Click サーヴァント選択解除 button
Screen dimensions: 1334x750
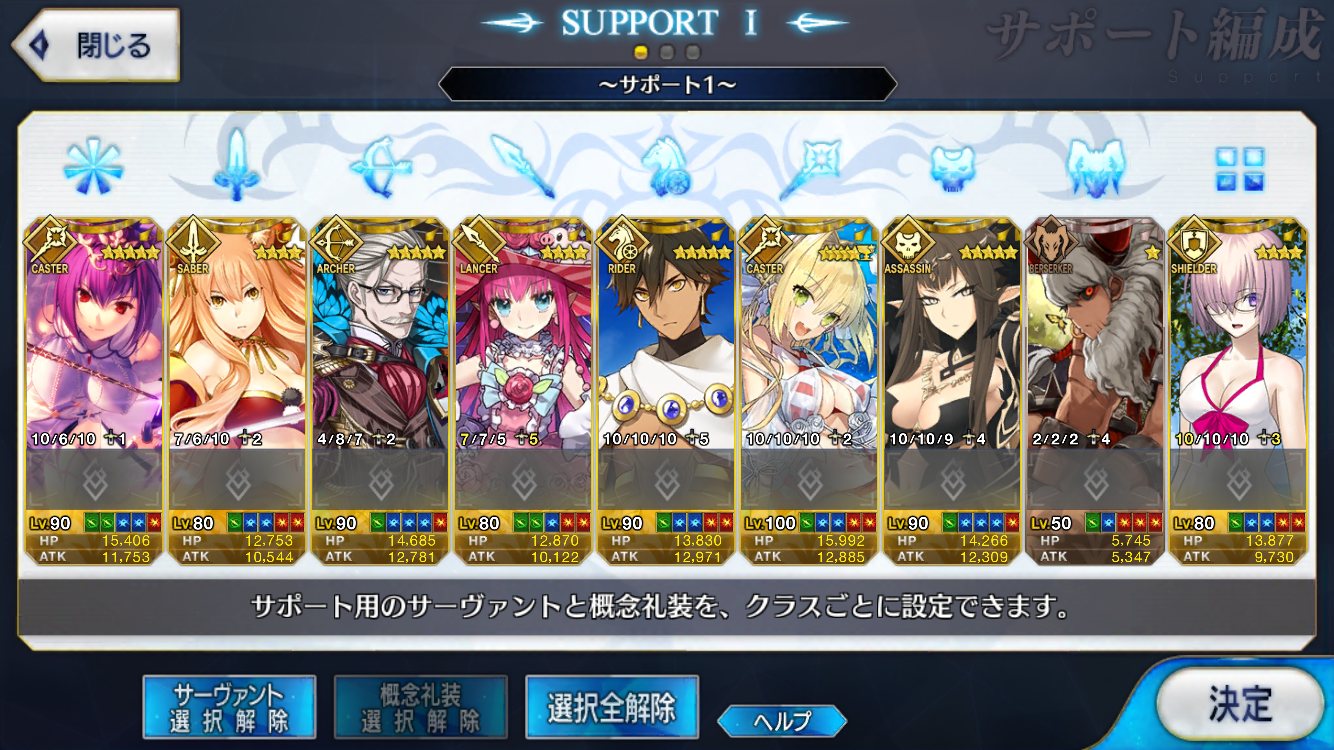229,708
